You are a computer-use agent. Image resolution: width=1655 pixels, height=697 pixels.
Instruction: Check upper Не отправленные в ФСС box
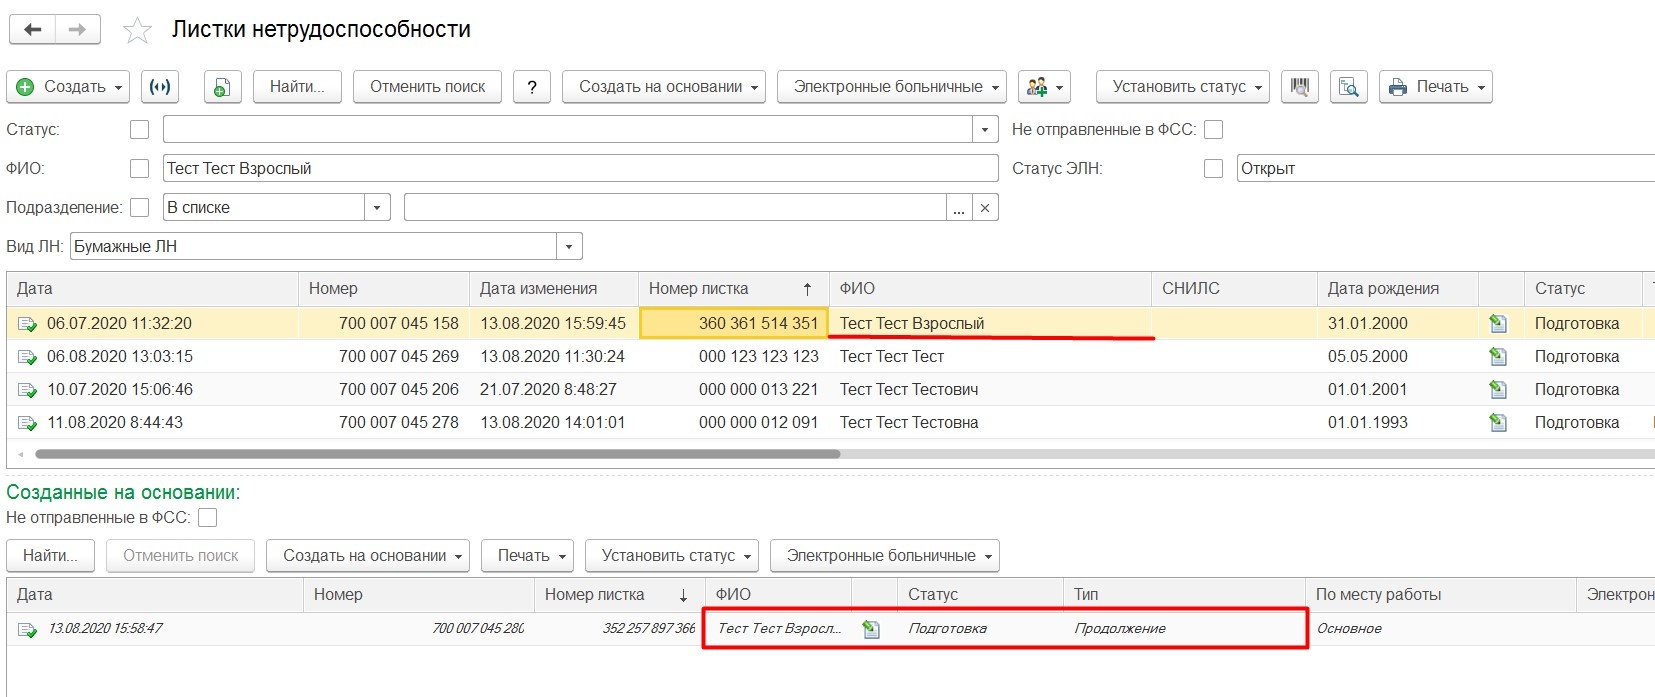1213,130
